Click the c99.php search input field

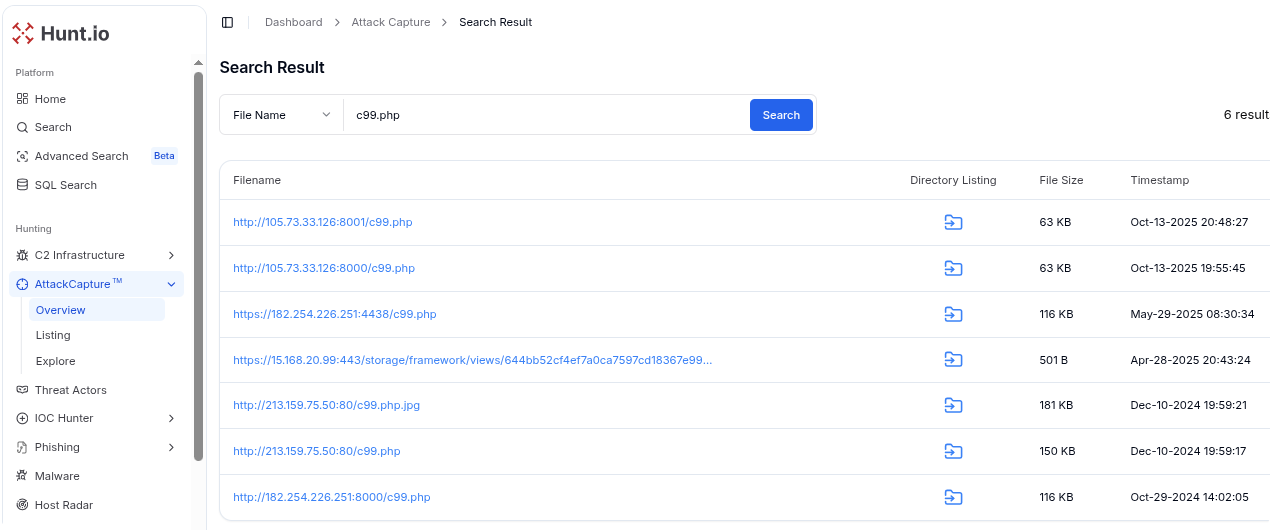(545, 115)
